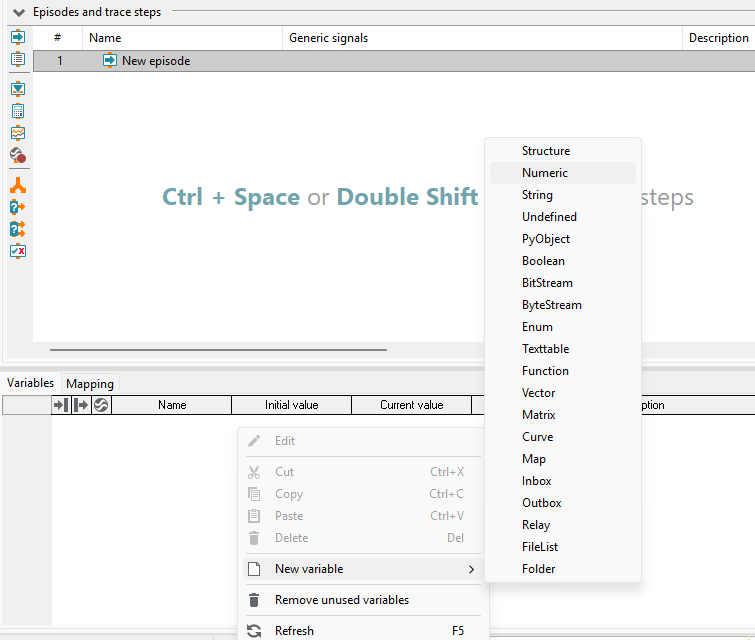
Task: Choose FileList variable type
Action: click(x=562, y=547)
